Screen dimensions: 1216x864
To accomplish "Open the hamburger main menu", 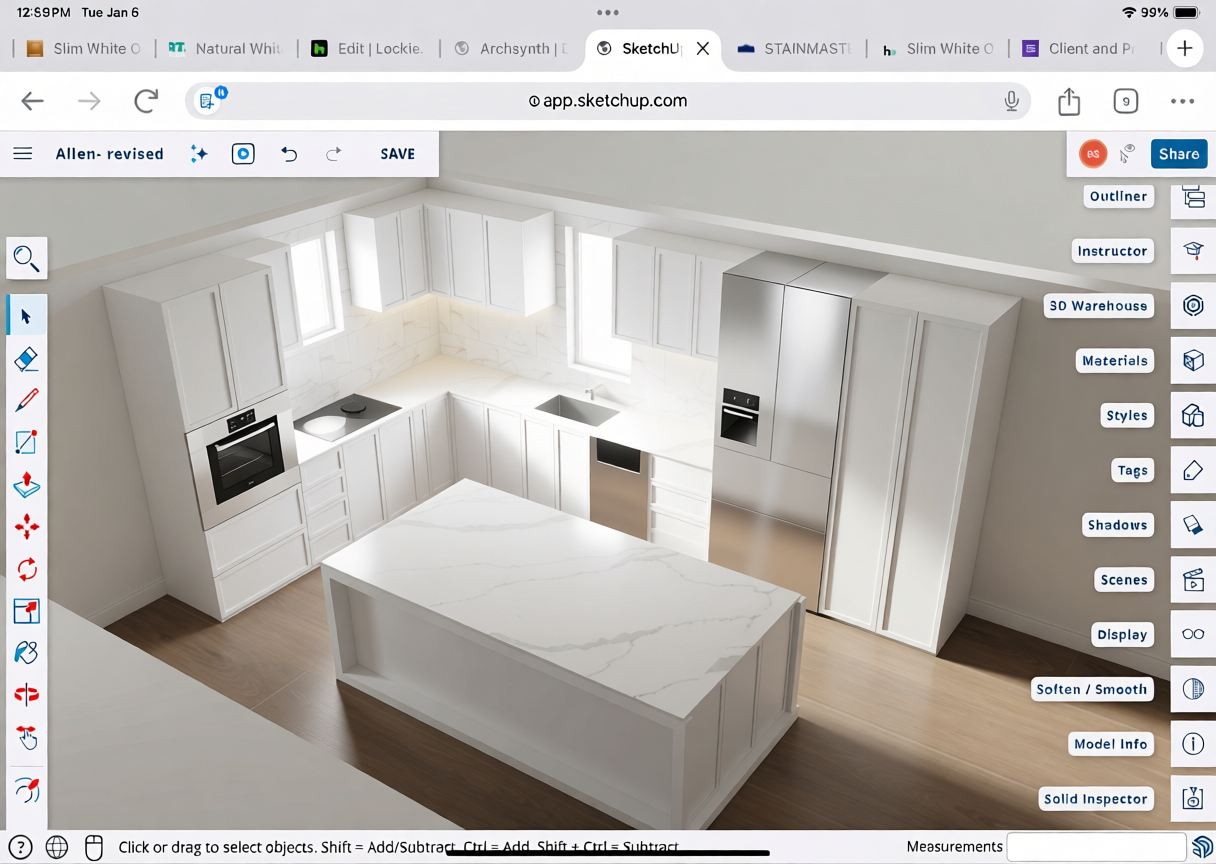I will pos(23,154).
